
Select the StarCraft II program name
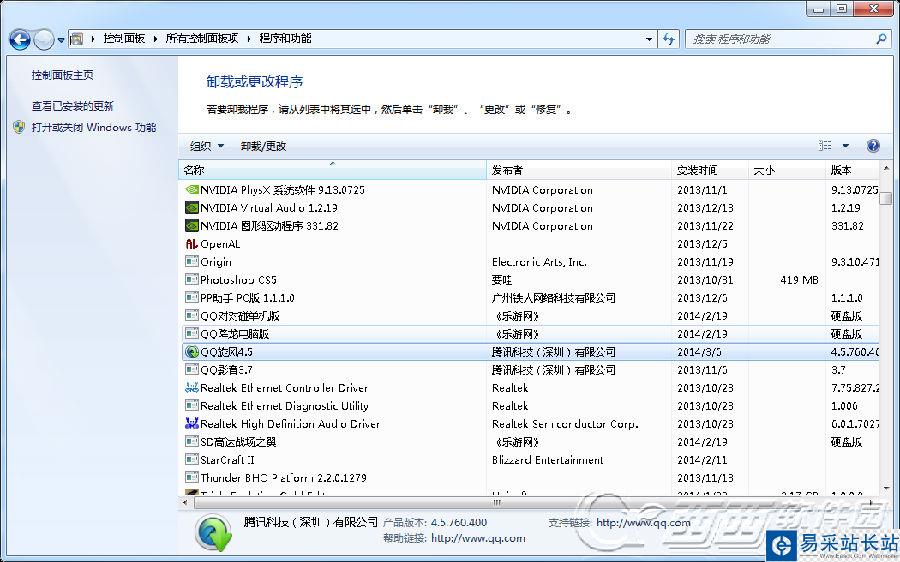[227, 460]
